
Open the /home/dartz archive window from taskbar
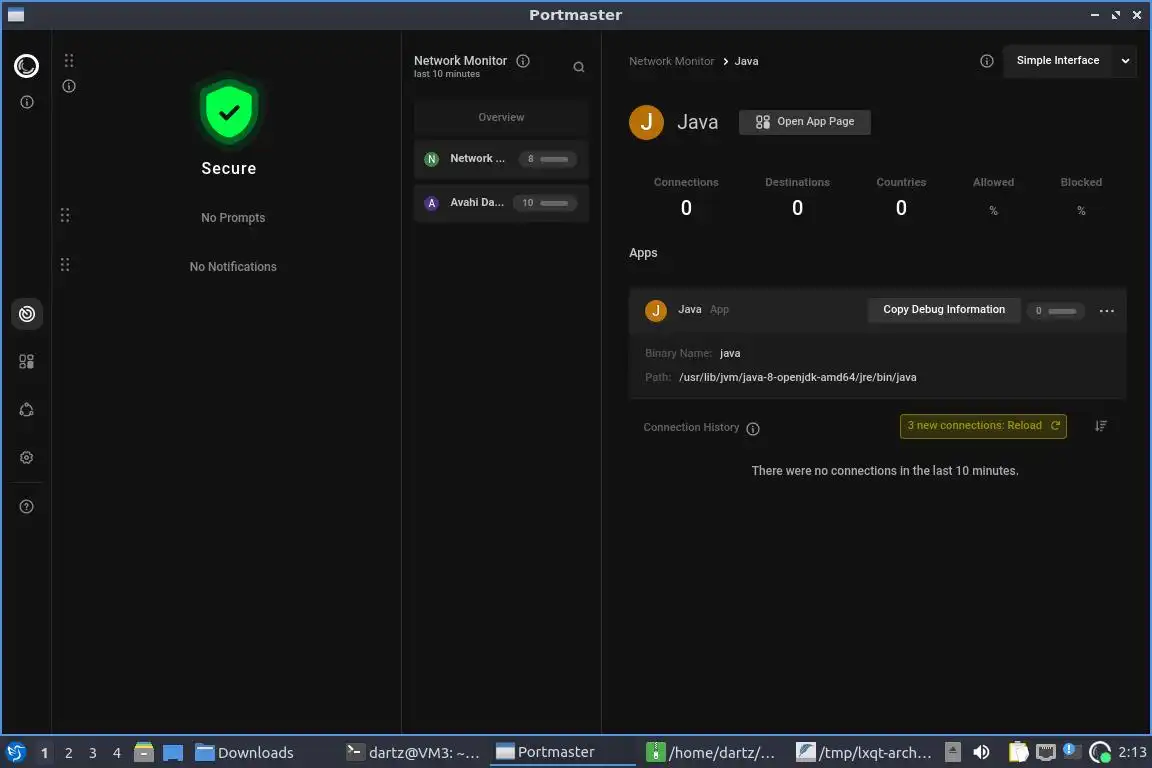(x=711, y=753)
